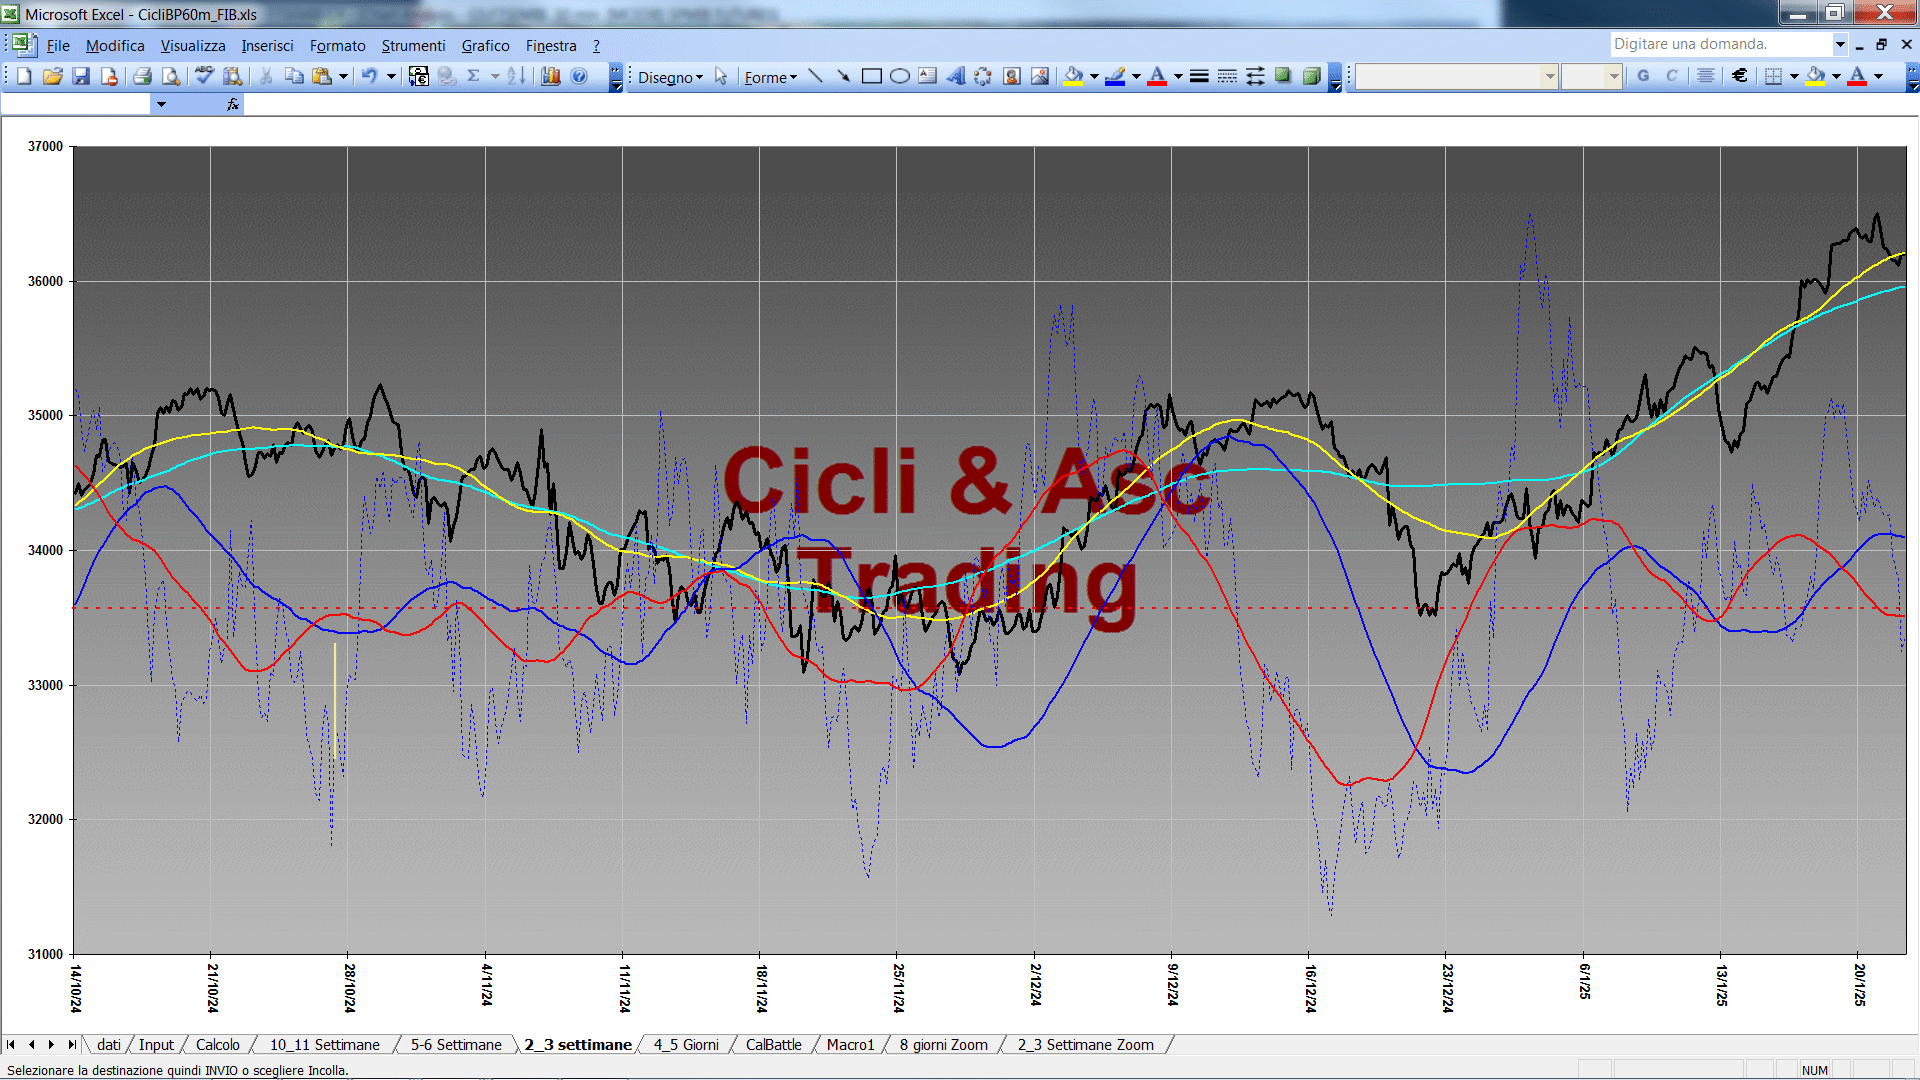The width and height of the screenshot is (1920, 1080).
Task: Select the Oval drawing tool
Action: coord(900,76)
